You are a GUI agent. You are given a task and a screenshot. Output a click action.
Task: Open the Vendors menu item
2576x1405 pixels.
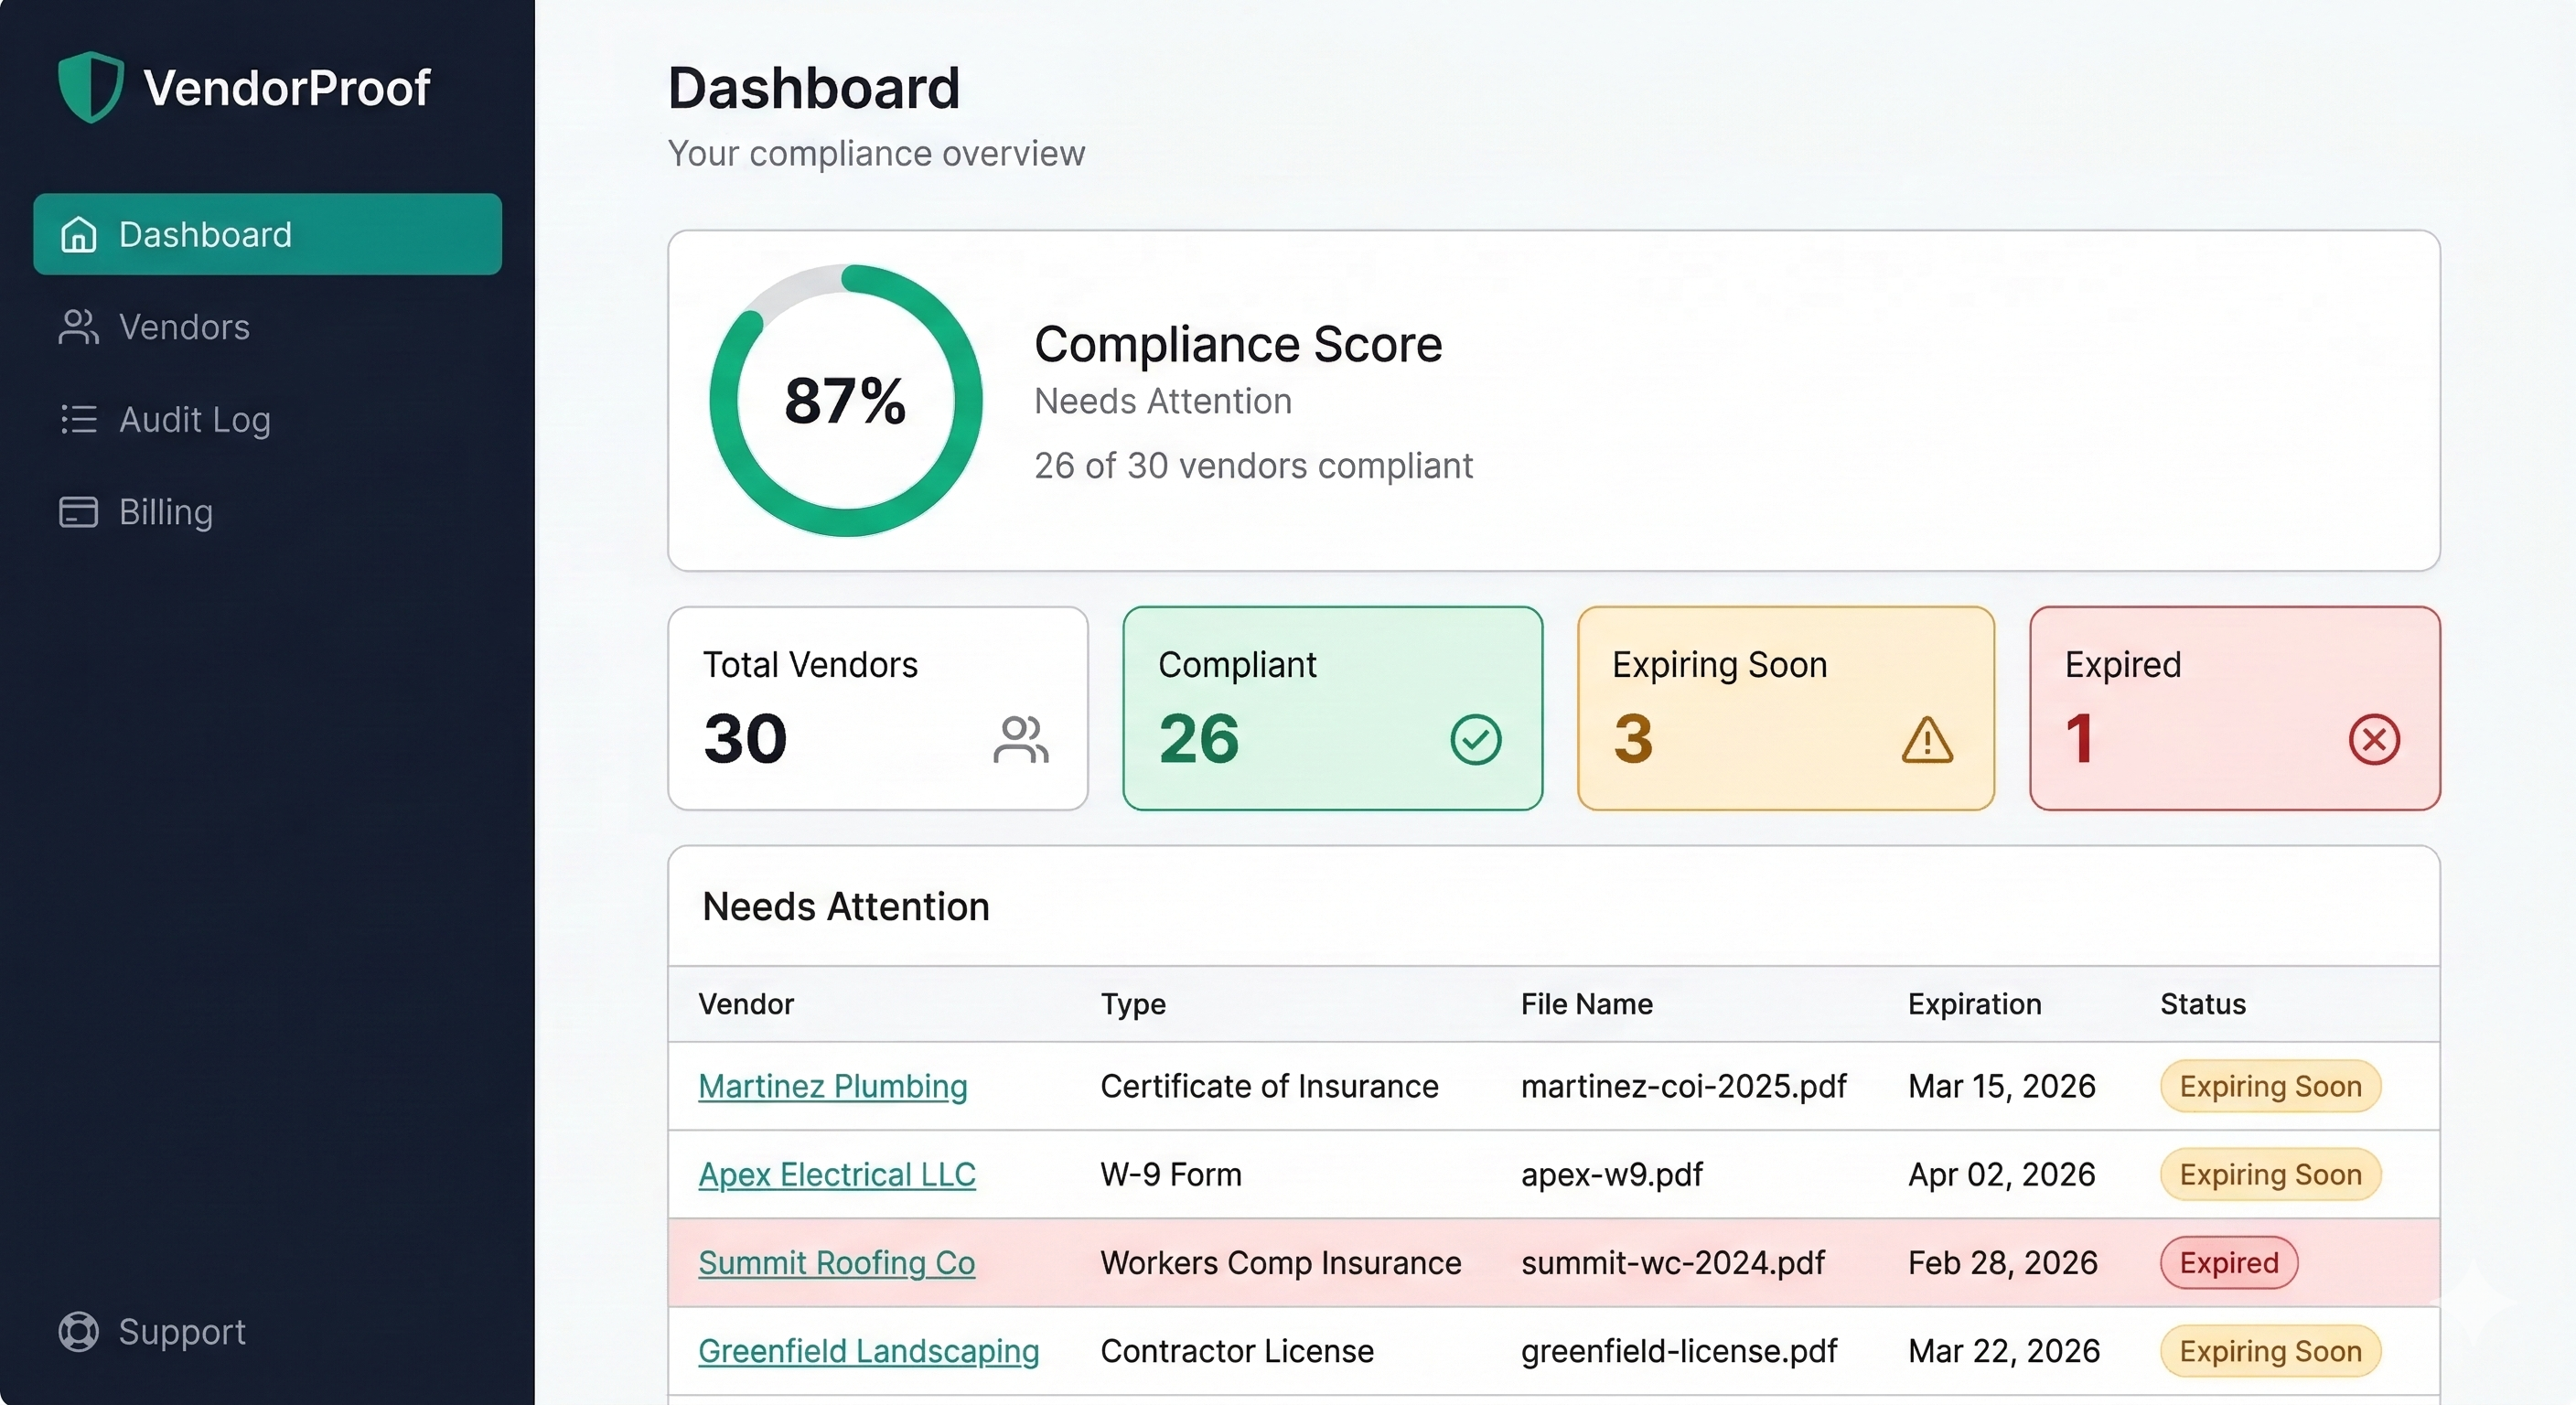[x=184, y=327]
